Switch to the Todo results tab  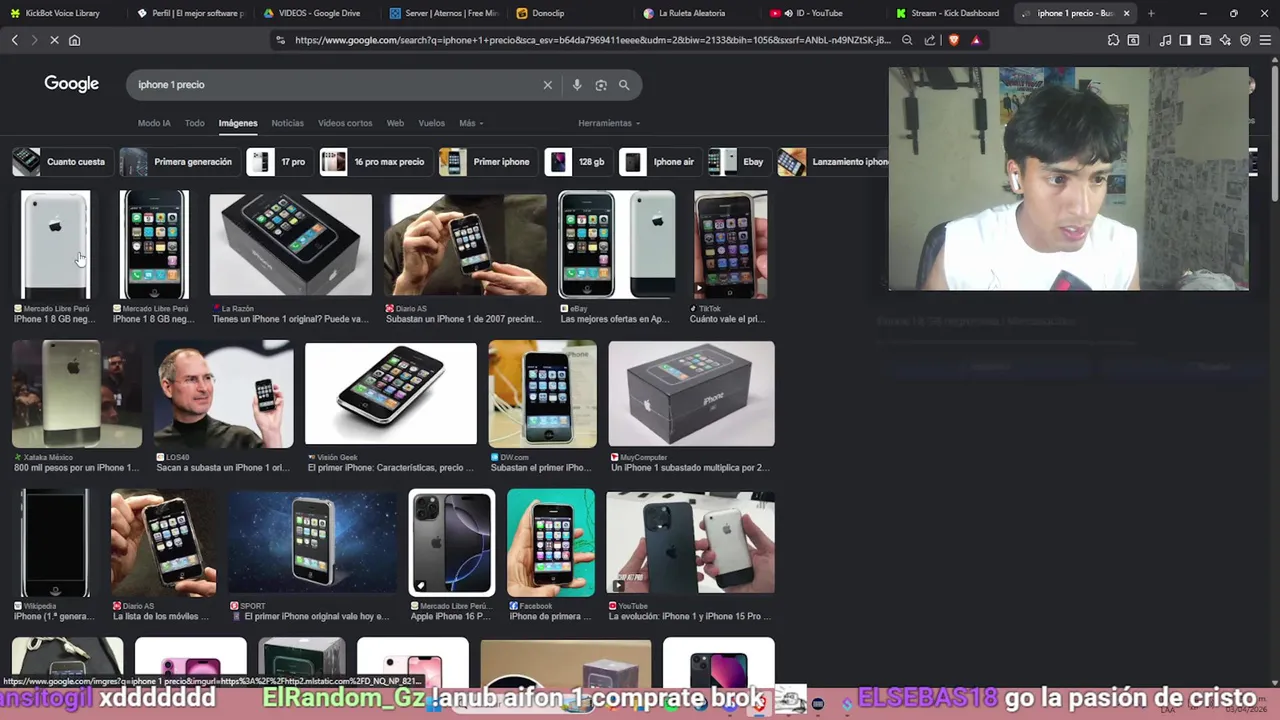194,123
